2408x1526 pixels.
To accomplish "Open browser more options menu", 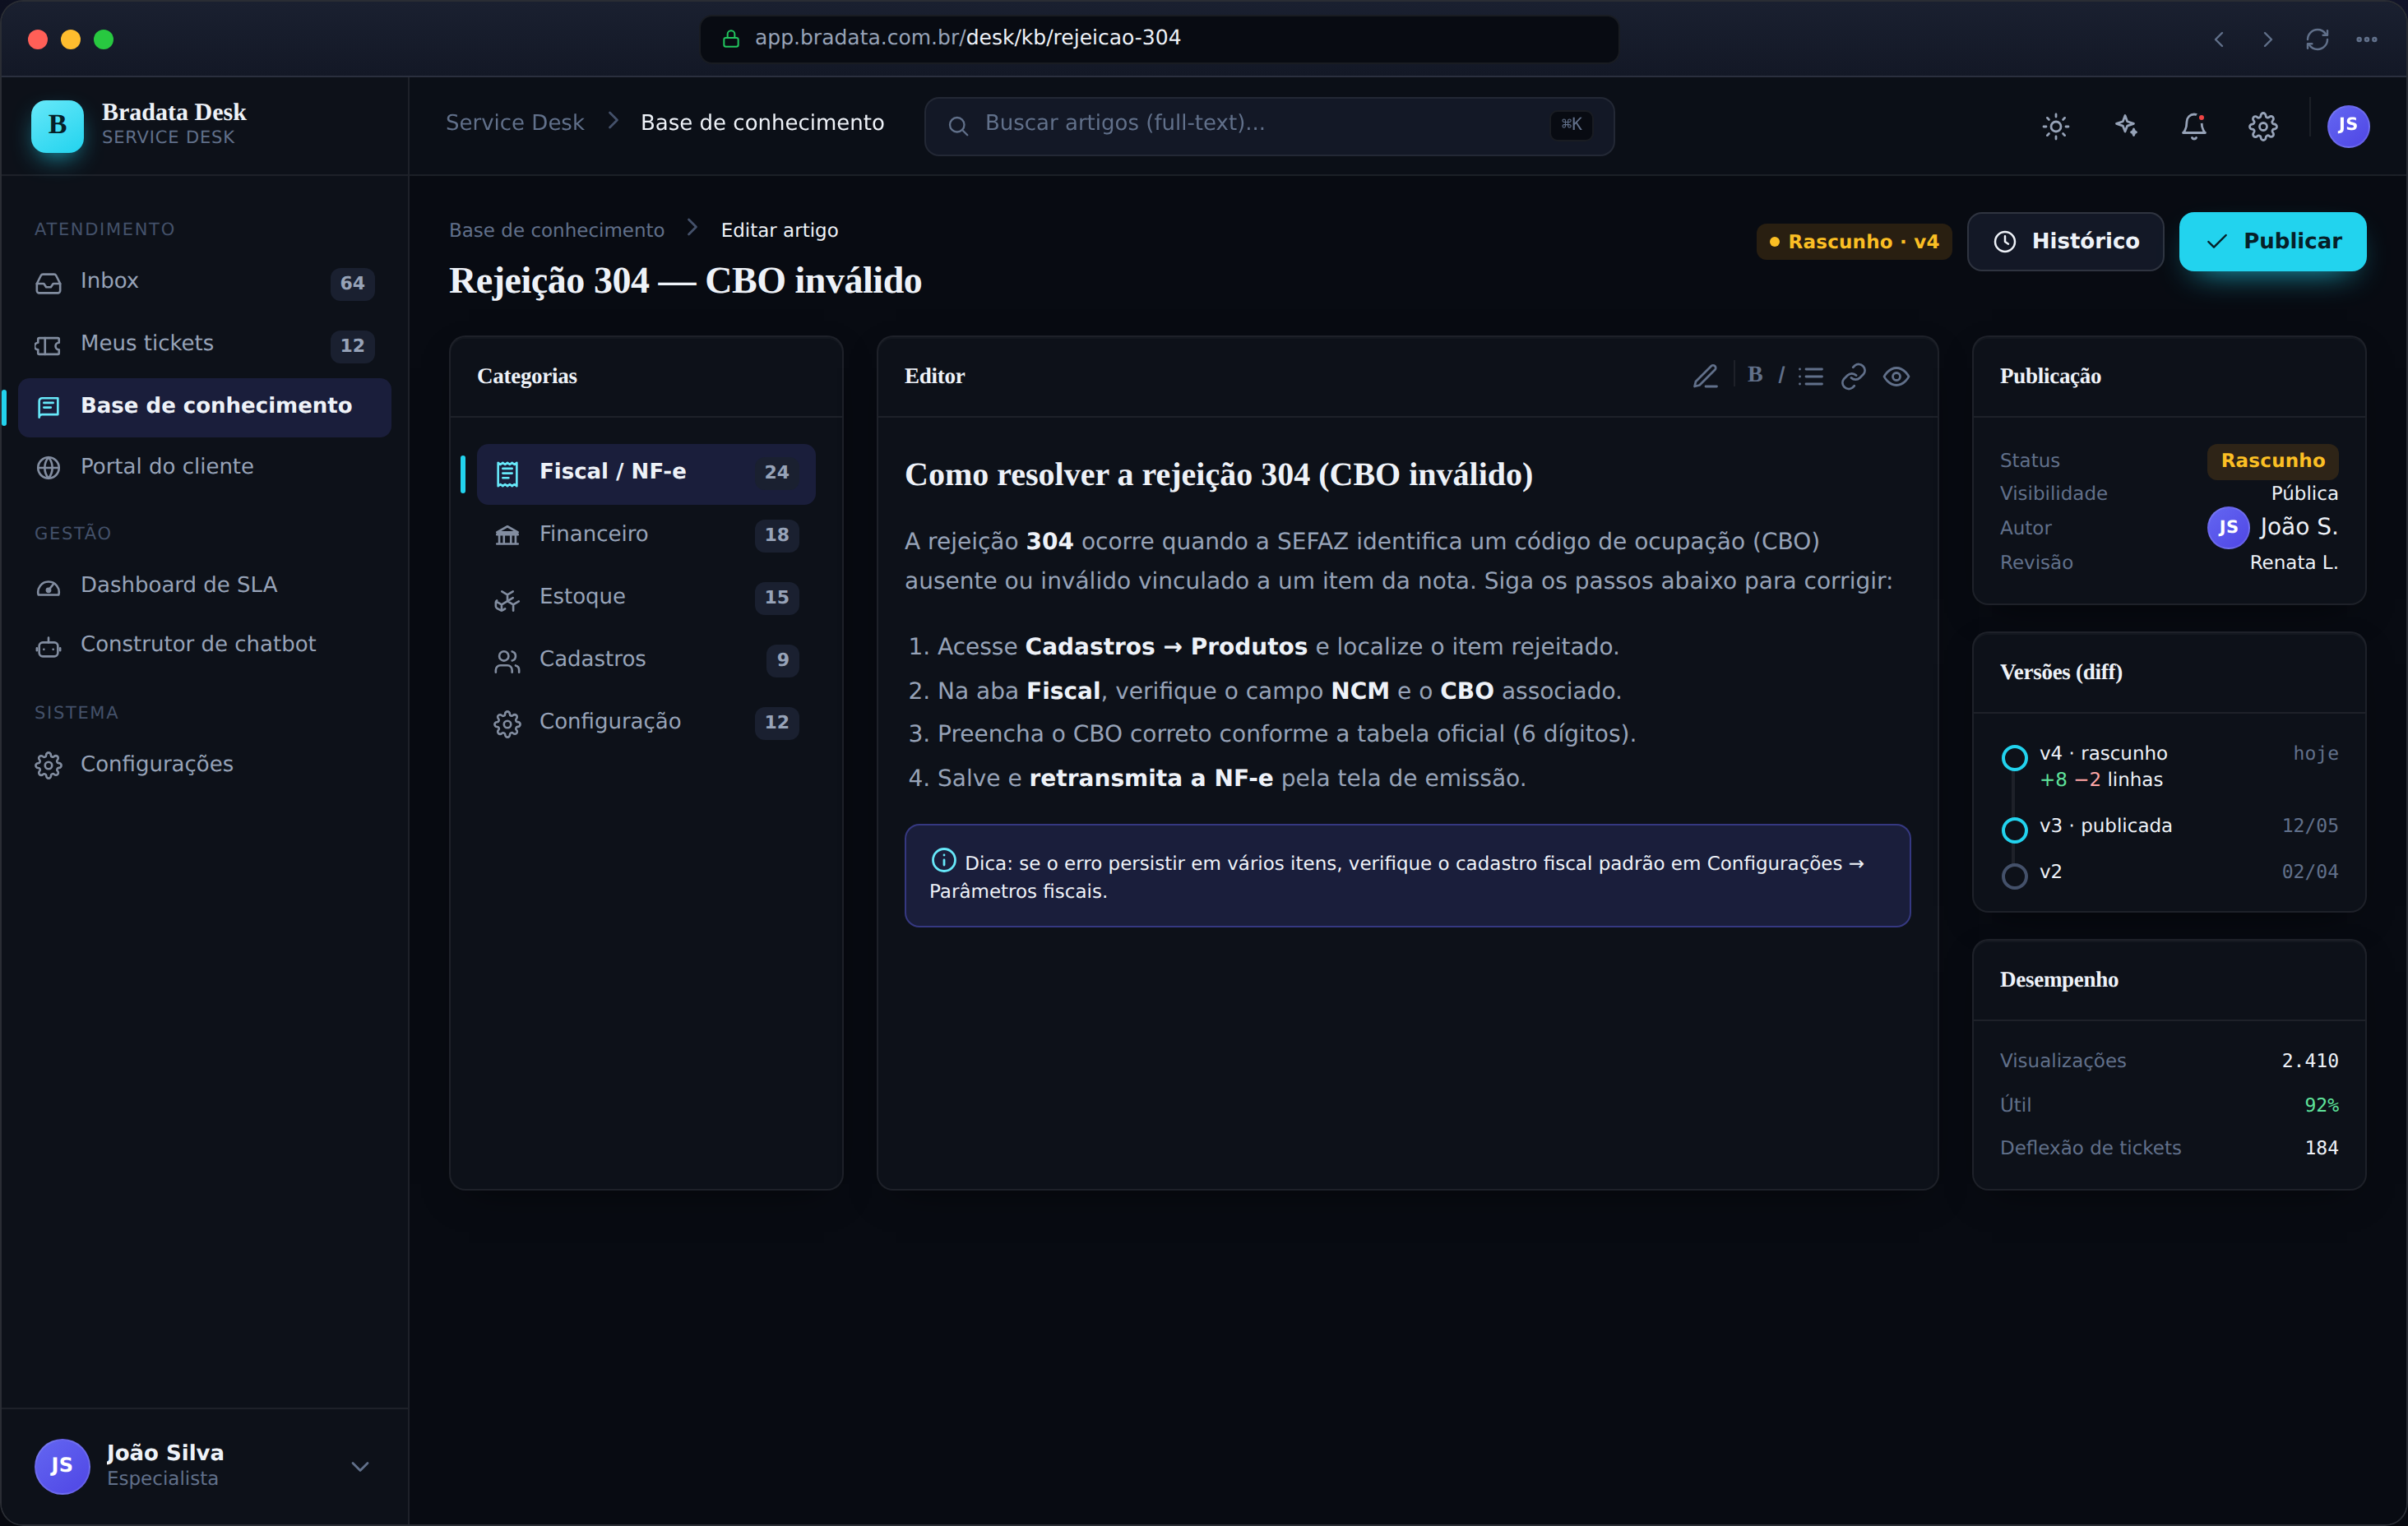I will (2365, 39).
